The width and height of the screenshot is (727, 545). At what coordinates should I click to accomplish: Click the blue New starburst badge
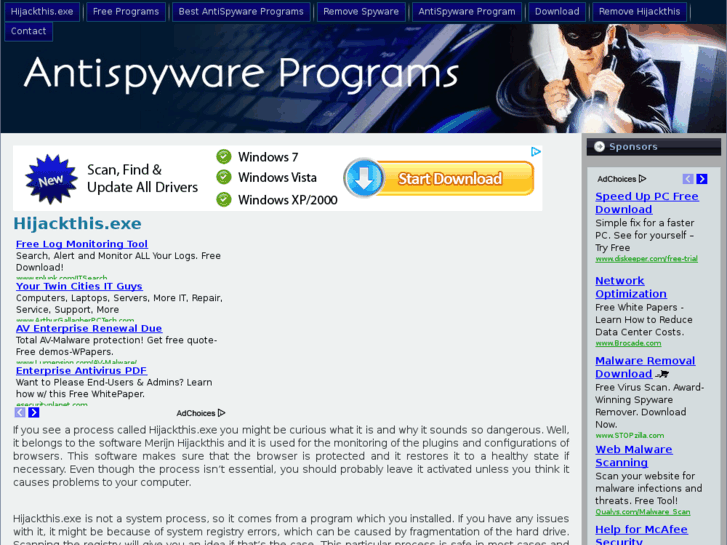(51, 180)
